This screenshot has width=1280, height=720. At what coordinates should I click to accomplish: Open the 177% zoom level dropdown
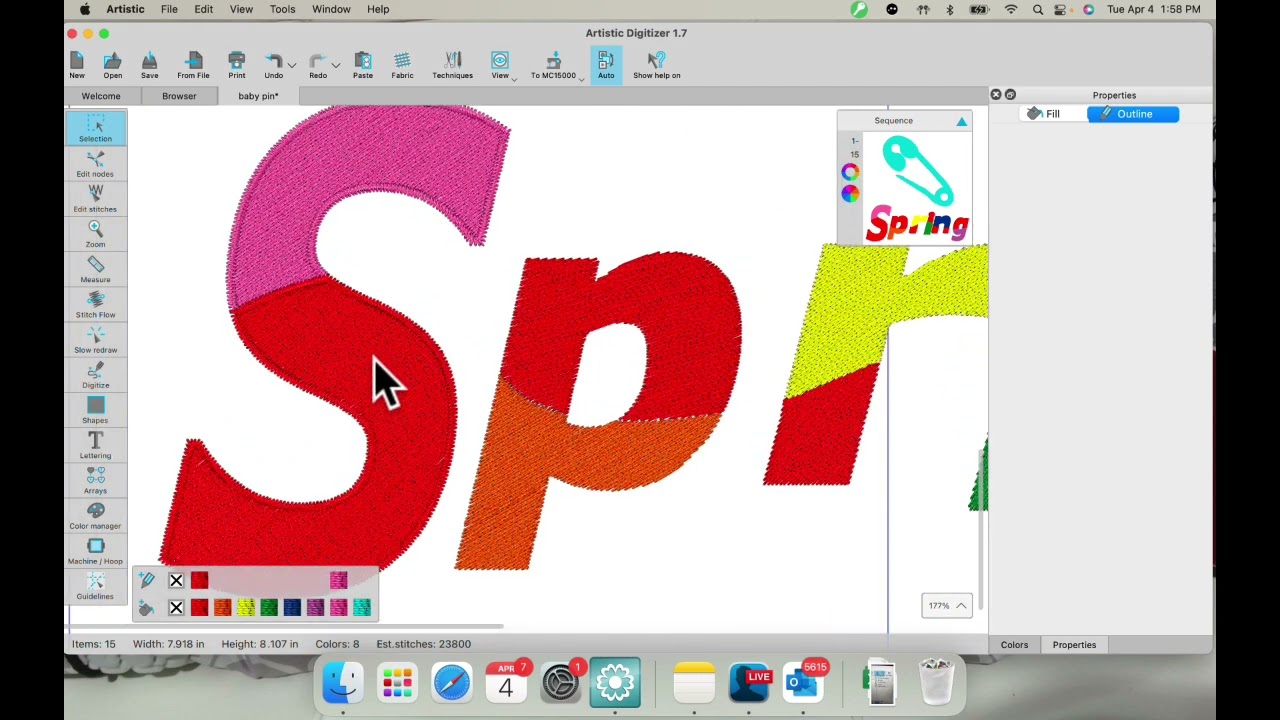[946, 605]
